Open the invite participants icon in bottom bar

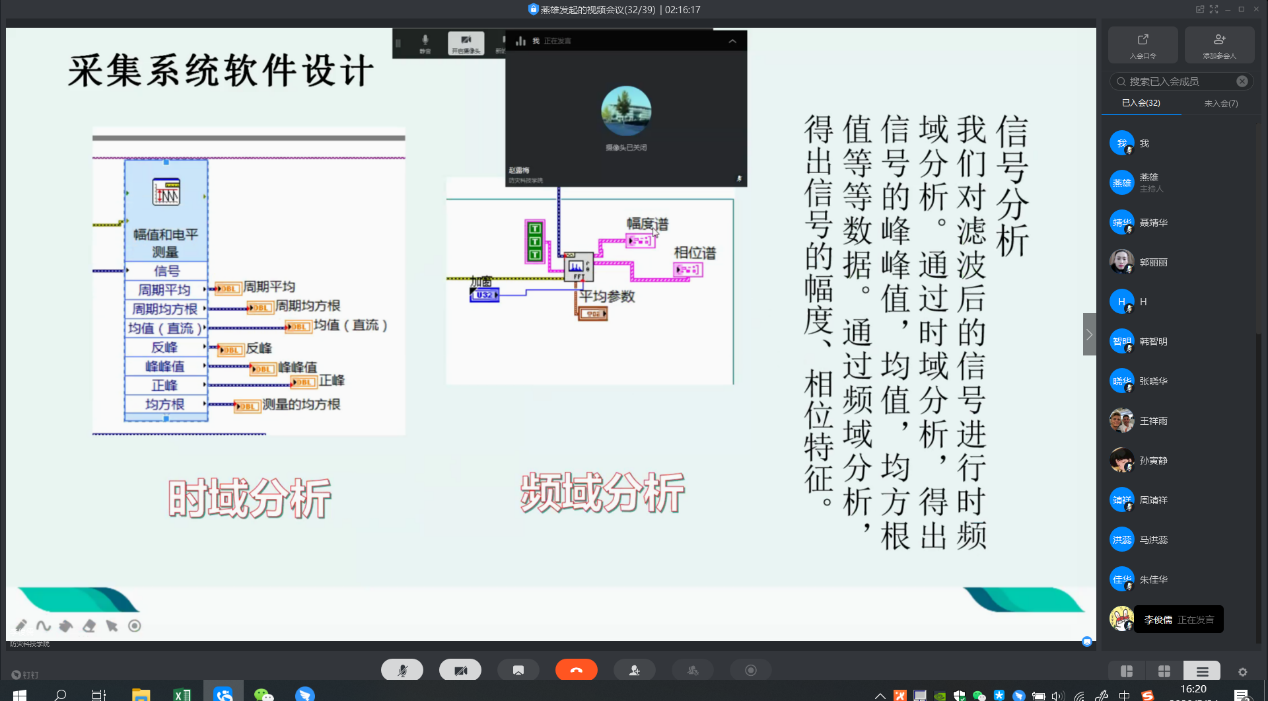(634, 670)
